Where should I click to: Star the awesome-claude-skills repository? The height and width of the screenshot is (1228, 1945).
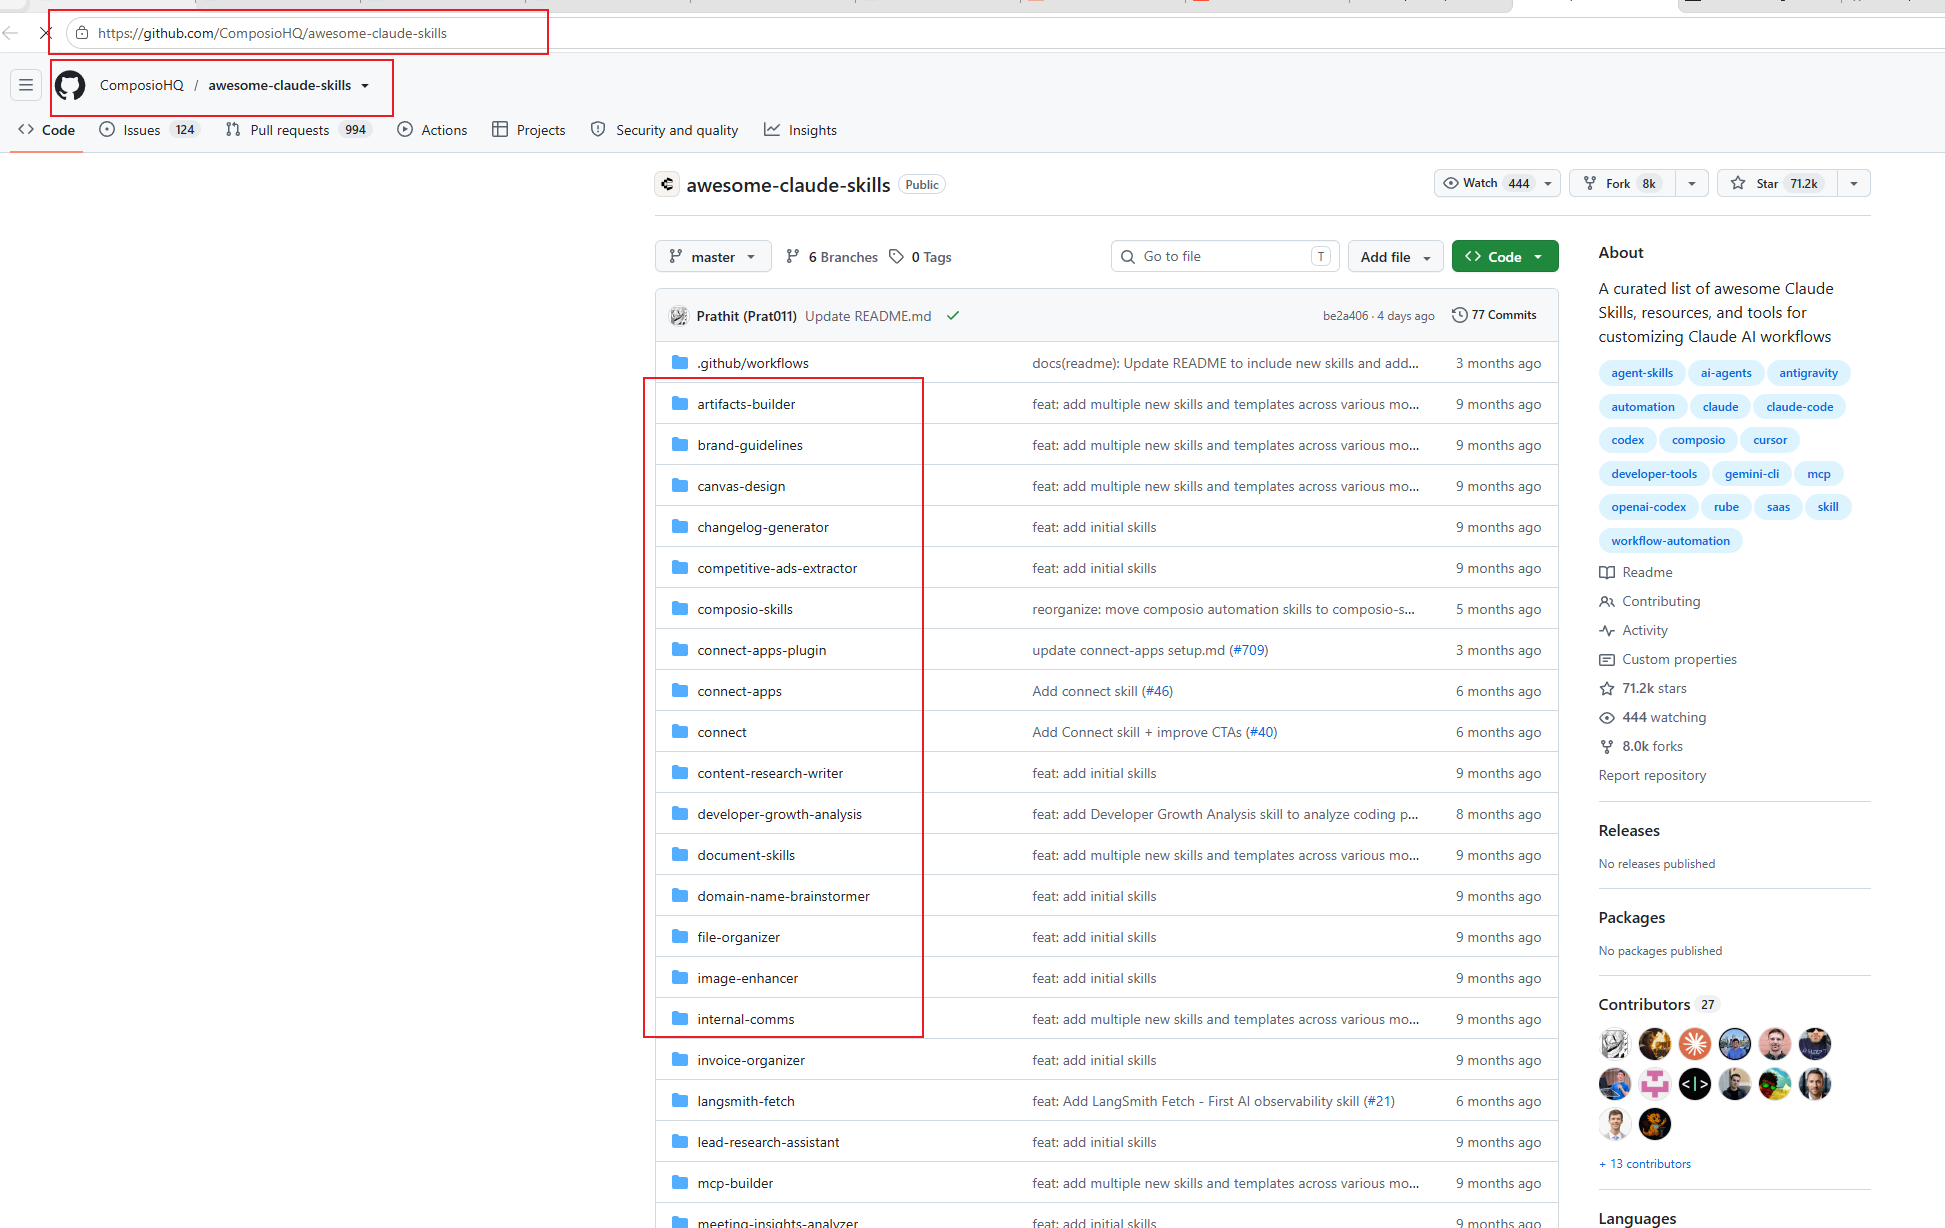[x=1777, y=183]
